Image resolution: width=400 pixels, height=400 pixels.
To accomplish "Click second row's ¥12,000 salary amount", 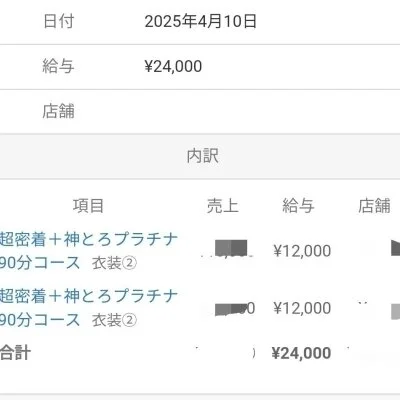I will 302,308.
